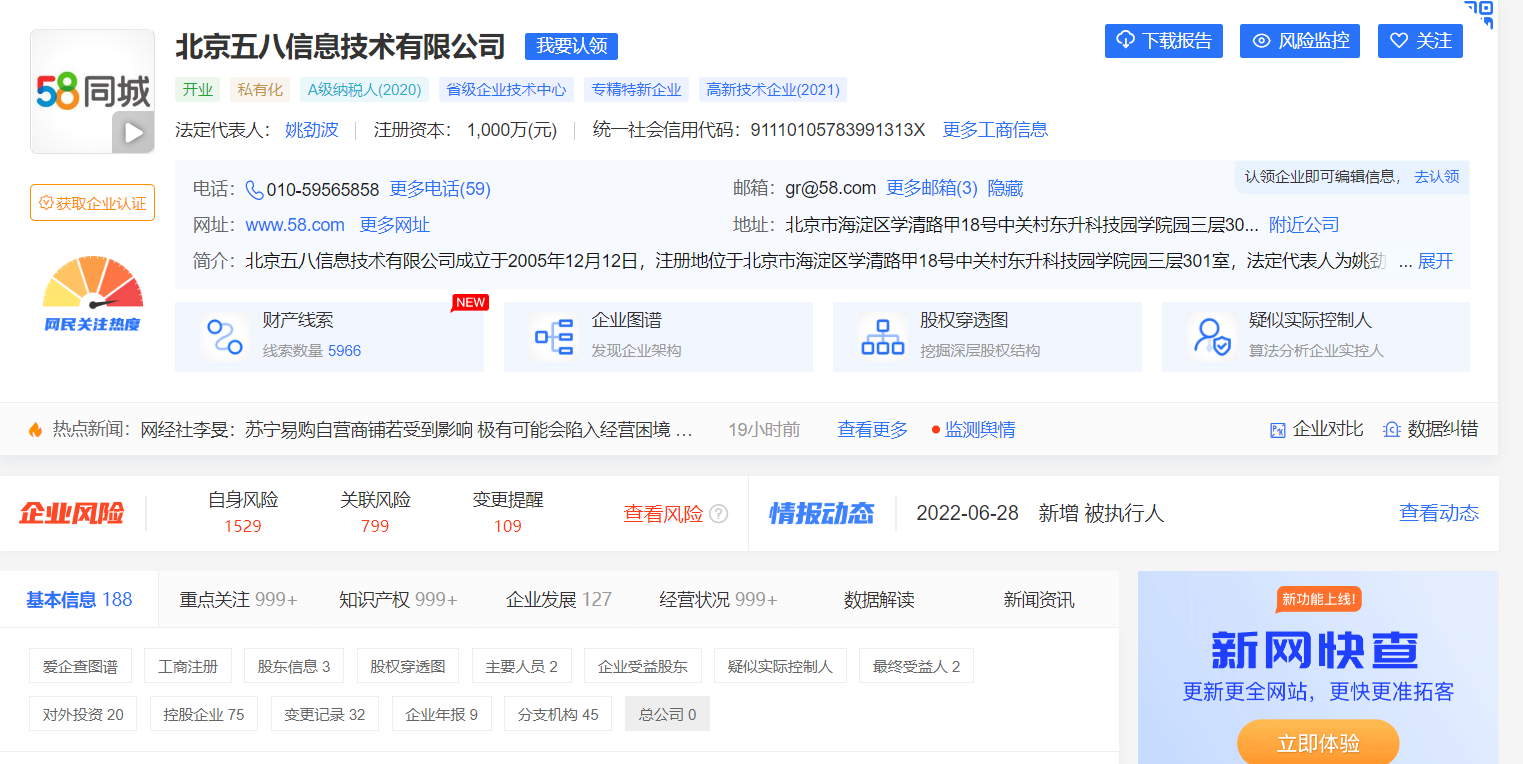Viewport: 1523px width, 764px height.
Task: Select the 主要人员 2 sub-tab
Action: click(521, 666)
